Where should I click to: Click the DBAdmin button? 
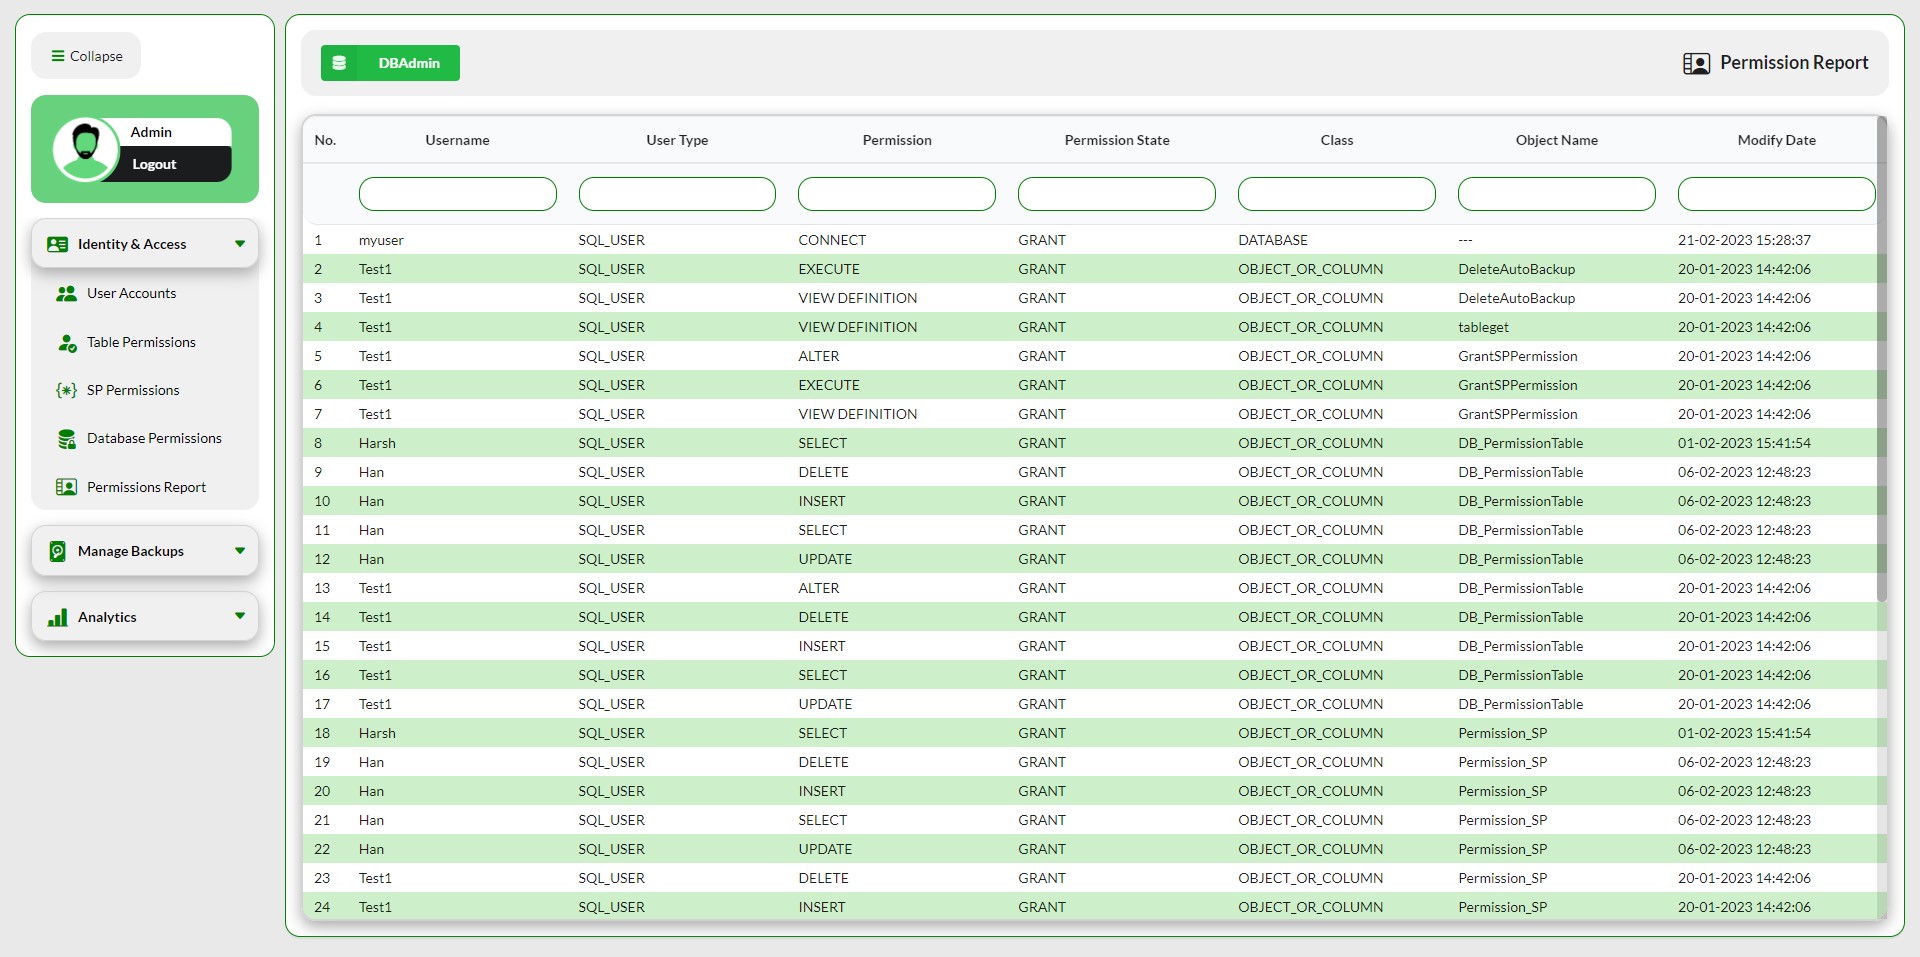pos(390,63)
